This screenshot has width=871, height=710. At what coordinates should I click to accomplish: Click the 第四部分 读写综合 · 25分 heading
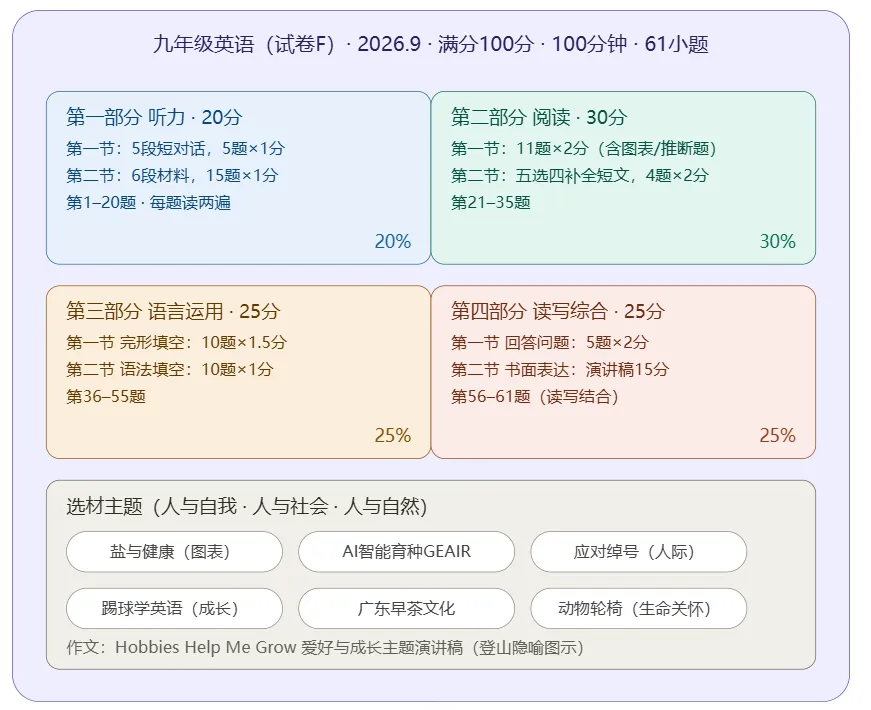(x=558, y=311)
